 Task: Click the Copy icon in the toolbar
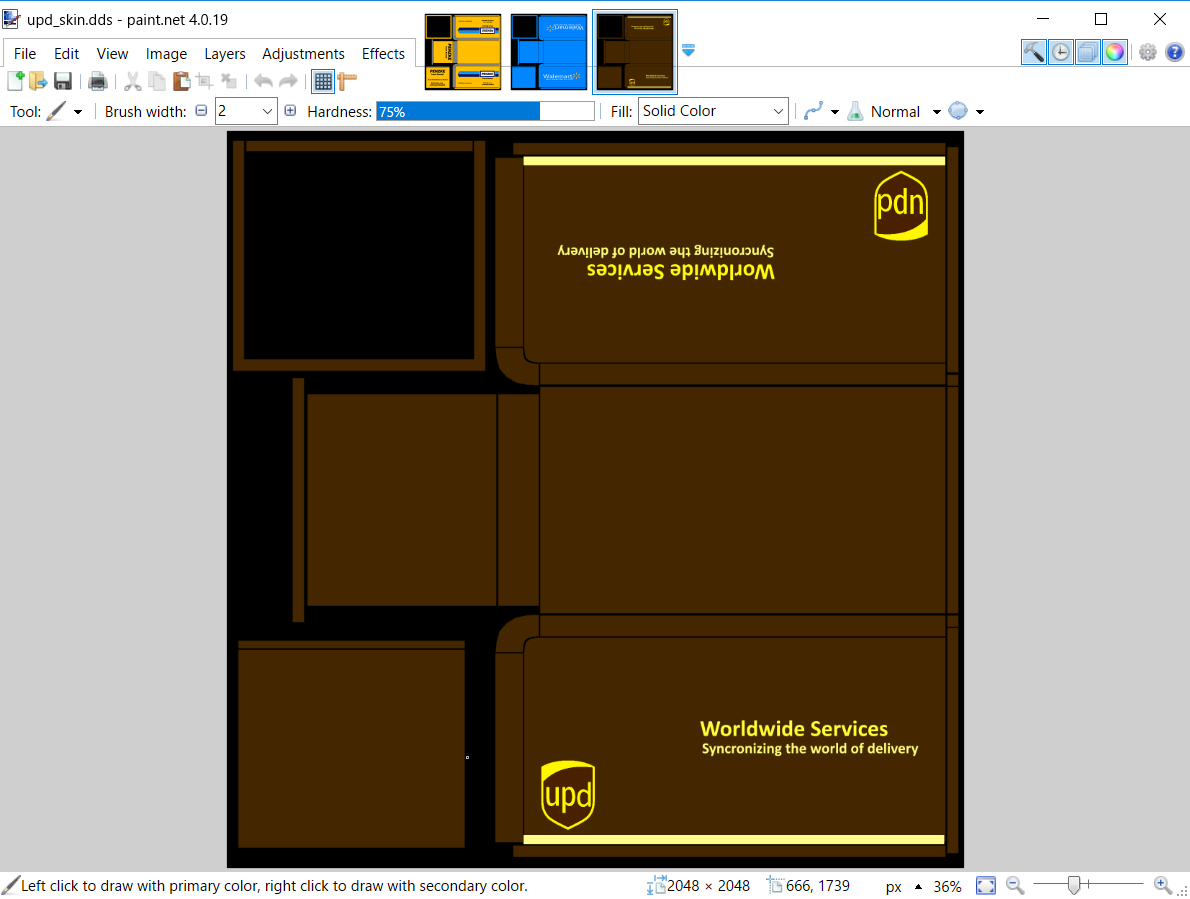click(157, 80)
